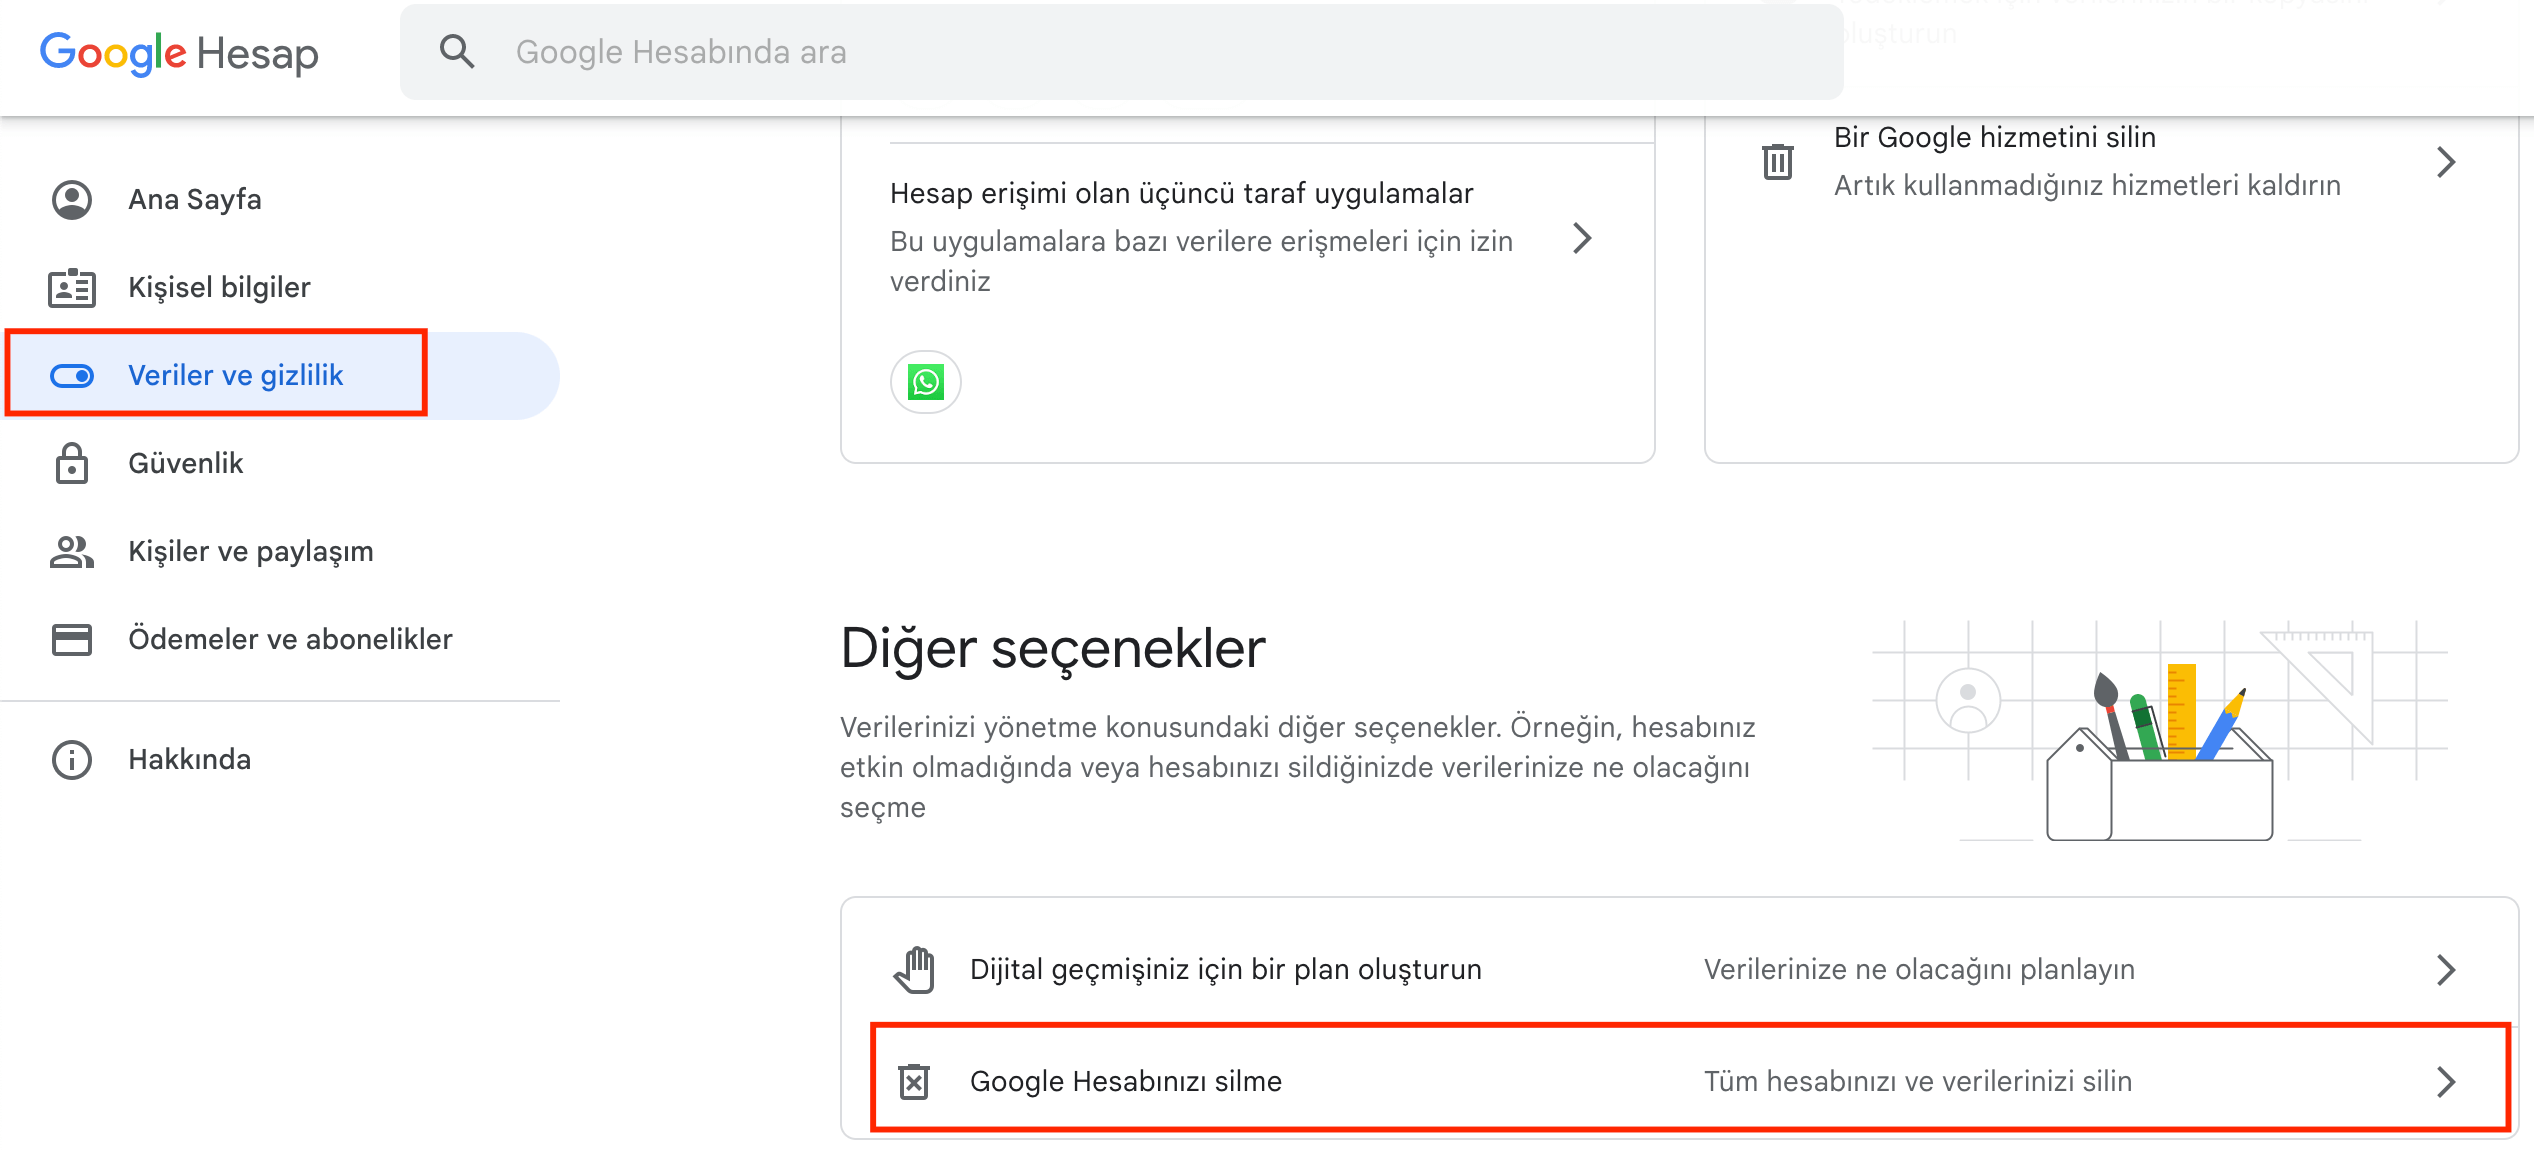Click the Ödemeler ve abonelikler card icon
The width and height of the screenshot is (2534, 1150).
tap(71, 639)
